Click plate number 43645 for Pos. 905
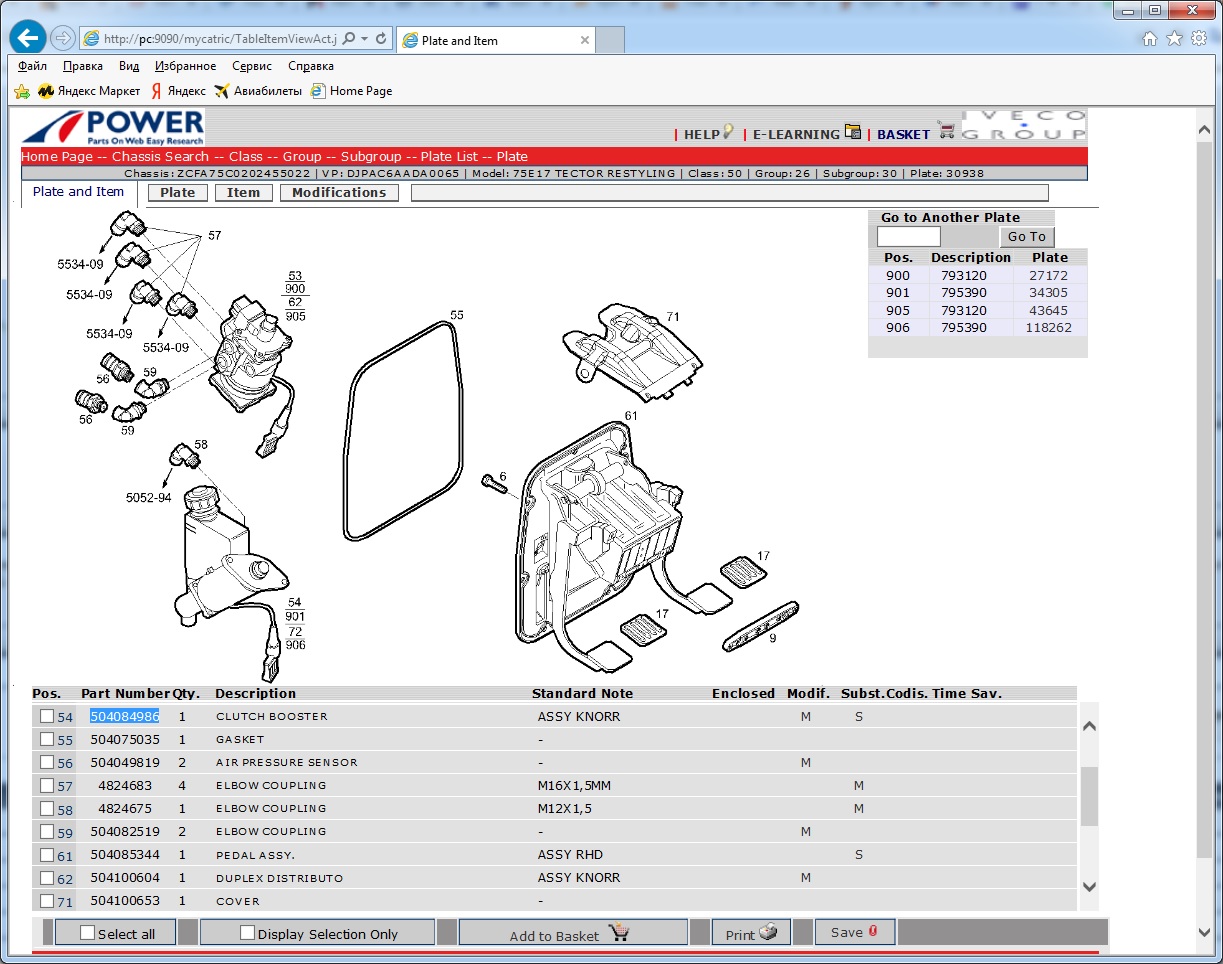This screenshot has height=964, width=1223. 1049,310
